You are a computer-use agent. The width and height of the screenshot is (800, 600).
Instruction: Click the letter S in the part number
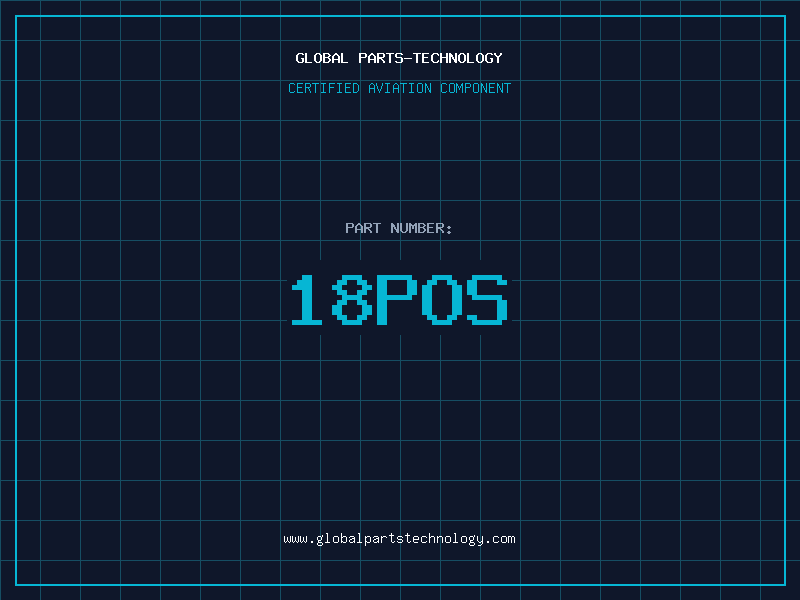tap(487, 300)
